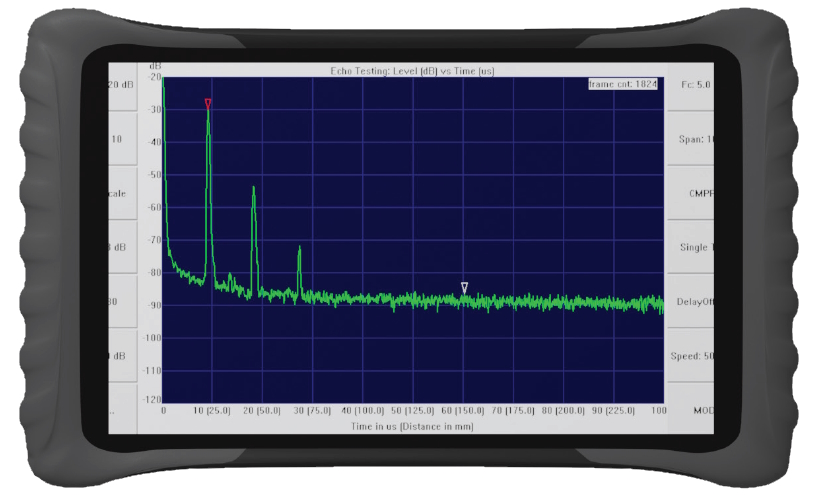Open the Speed setting softkey
Screen dimensions: 818x495
[696, 356]
